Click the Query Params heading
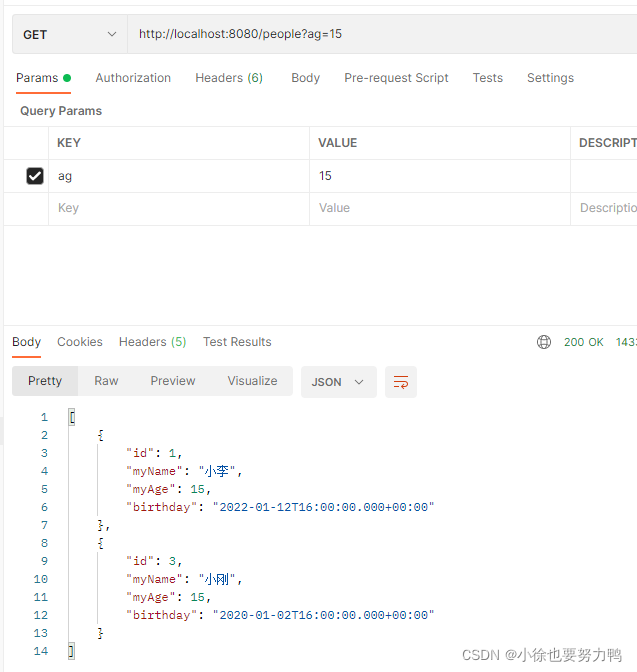Viewport: 637px width, 672px height. 61,111
